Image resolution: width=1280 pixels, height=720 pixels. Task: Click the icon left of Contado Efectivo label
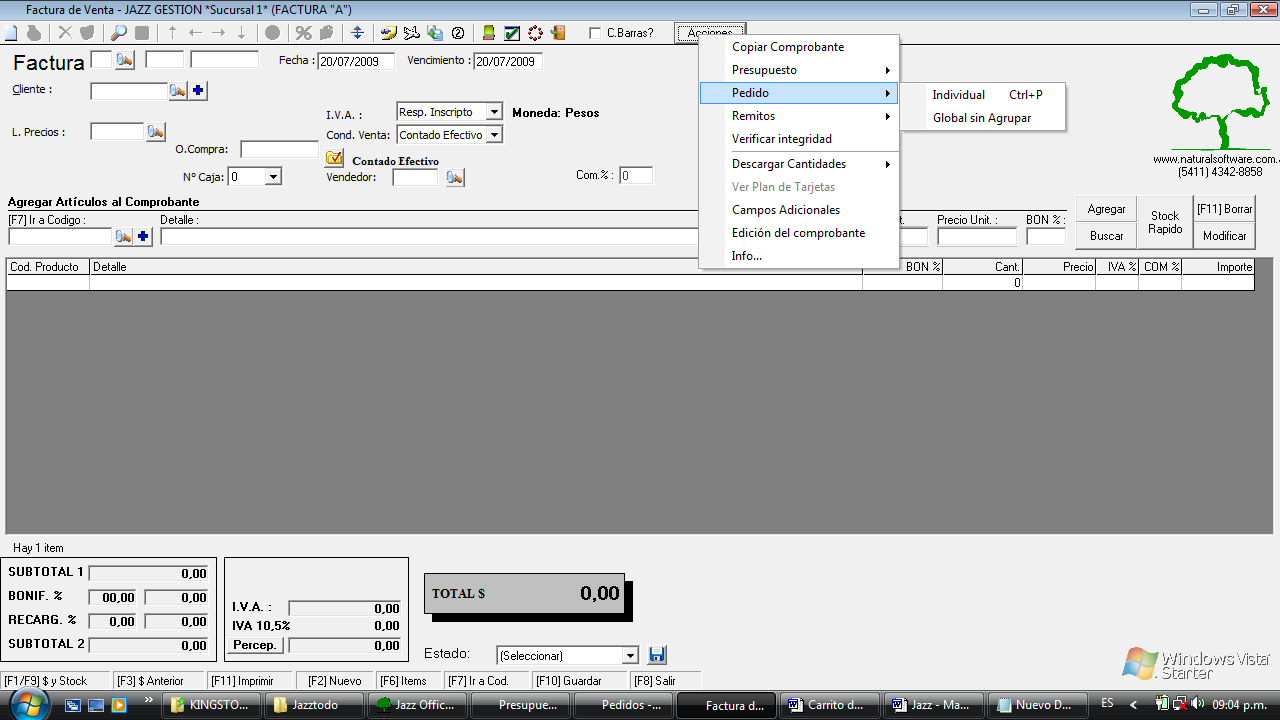[335, 158]
